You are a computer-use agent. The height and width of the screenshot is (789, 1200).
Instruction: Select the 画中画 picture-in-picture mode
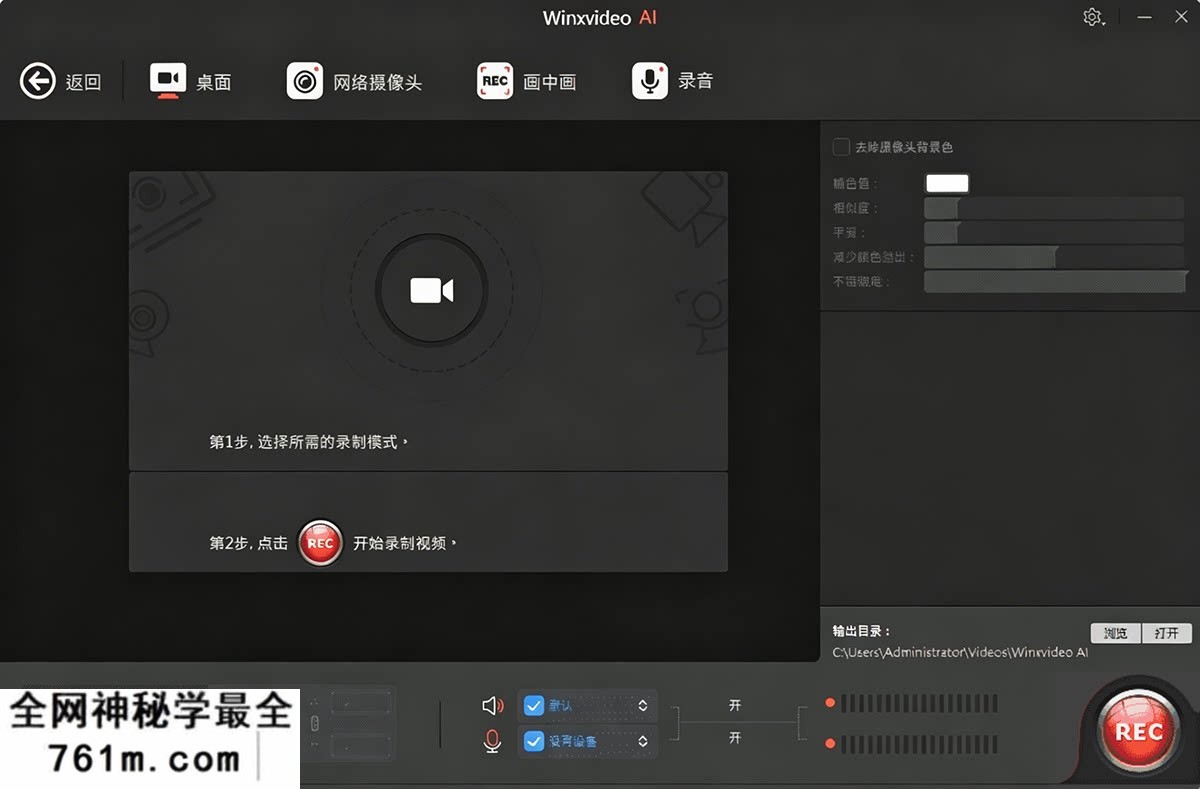click(526, 81)
